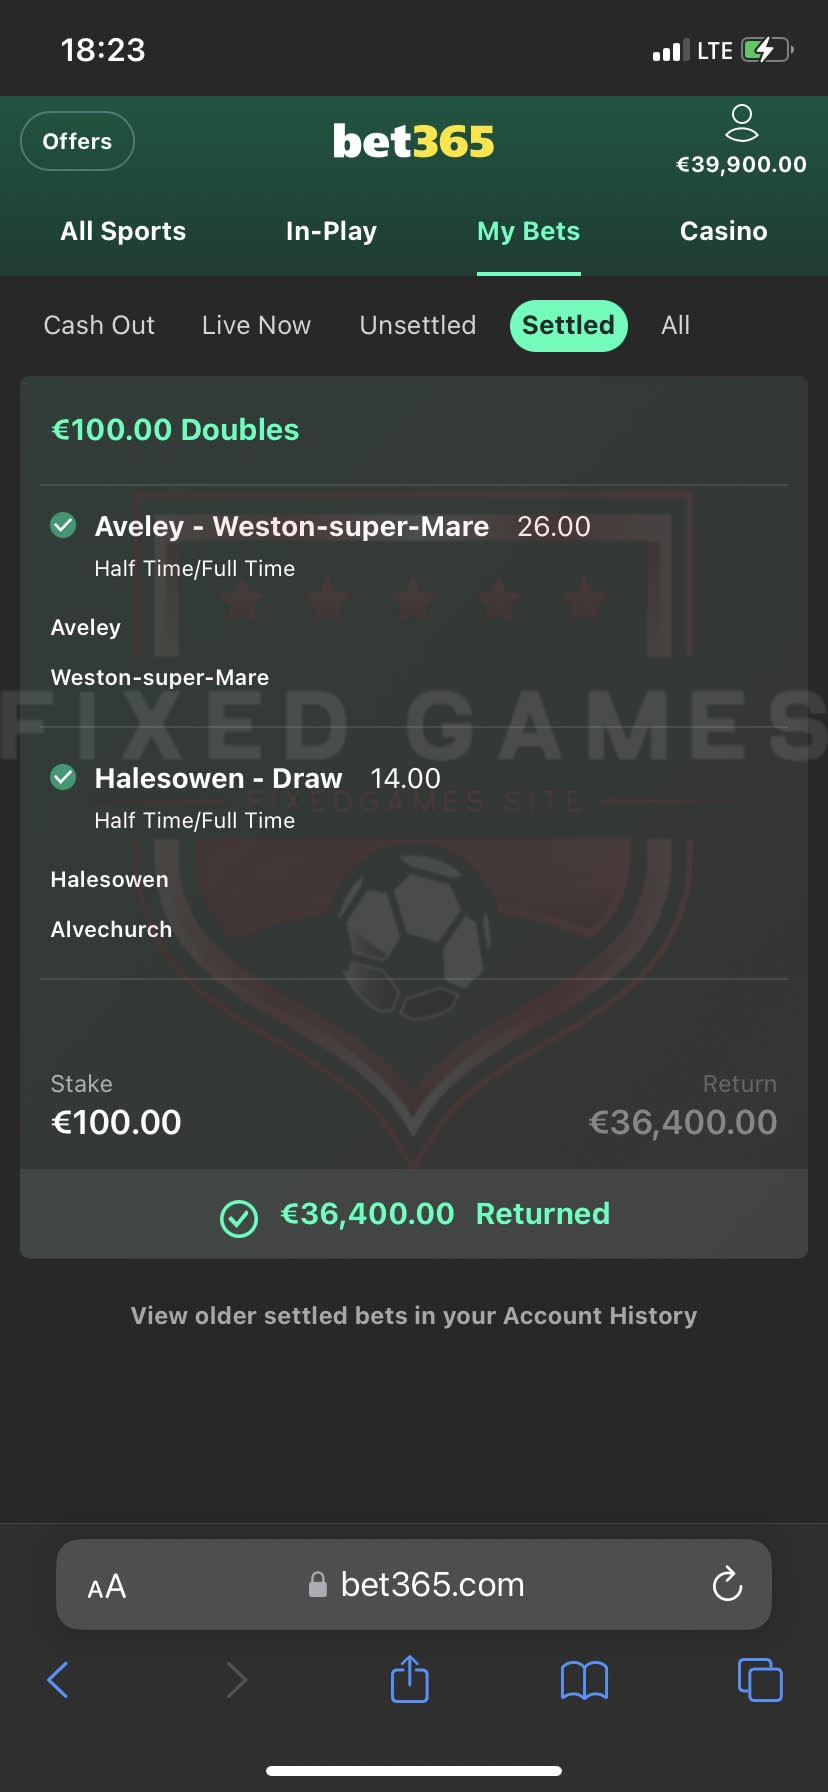
Task: Open the Safari share sheet icon
Action: [x=409, y=1679]
